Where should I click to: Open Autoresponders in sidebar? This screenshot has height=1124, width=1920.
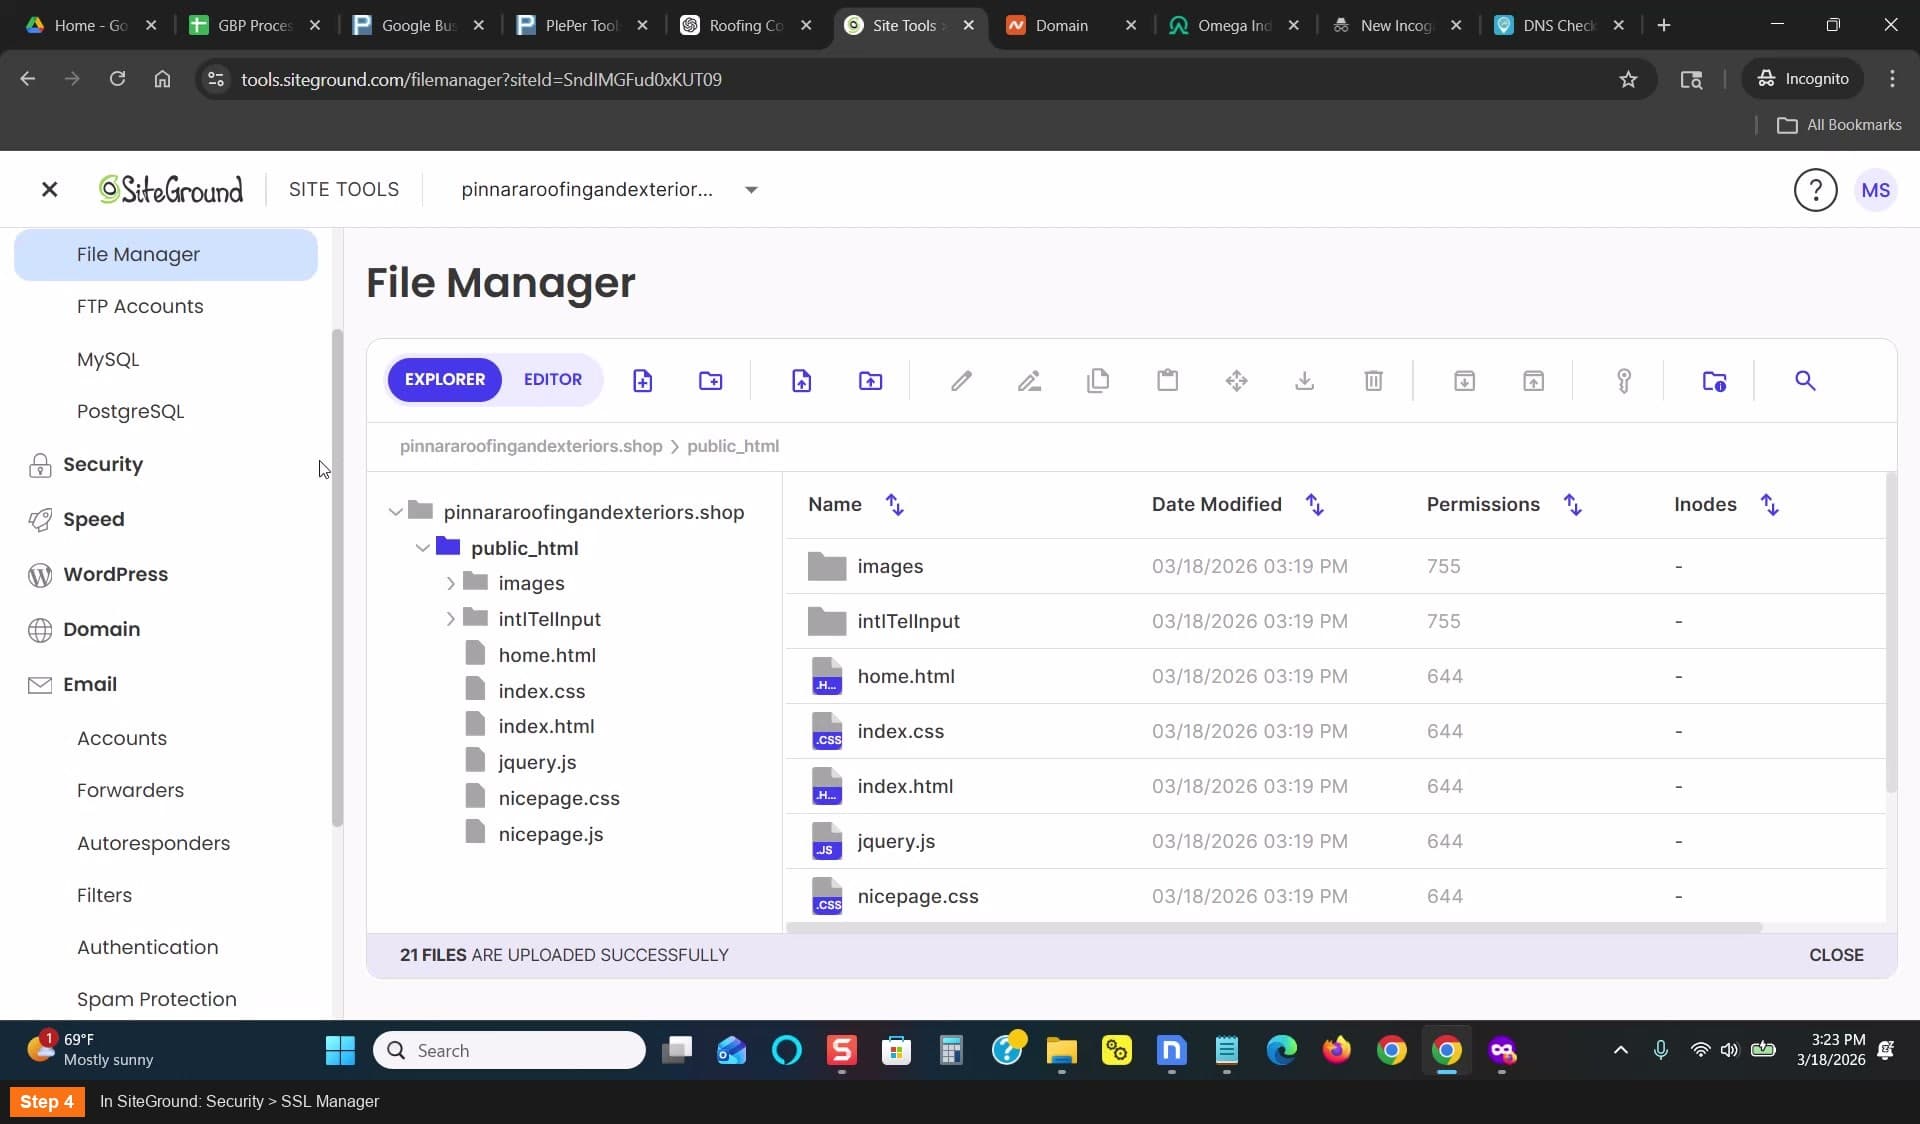[153, 844]
